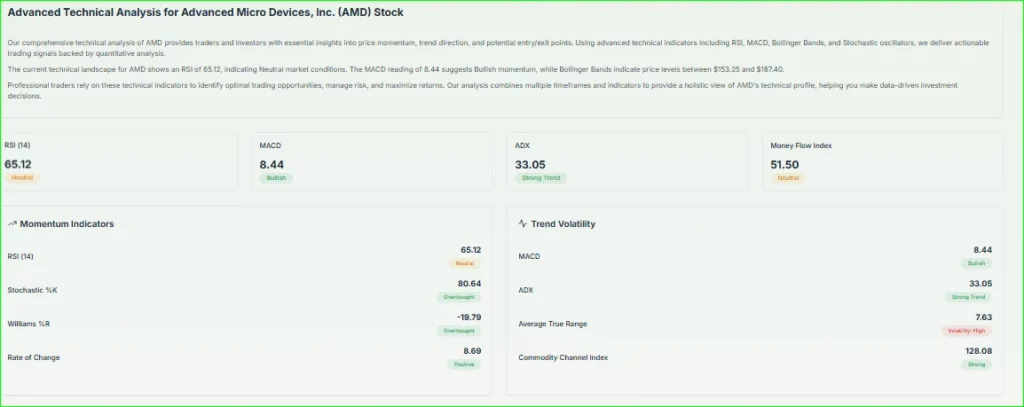Click the Volatility: High badge
The width and height of the screenshot is (1024, 407).
tap(967, 330)
